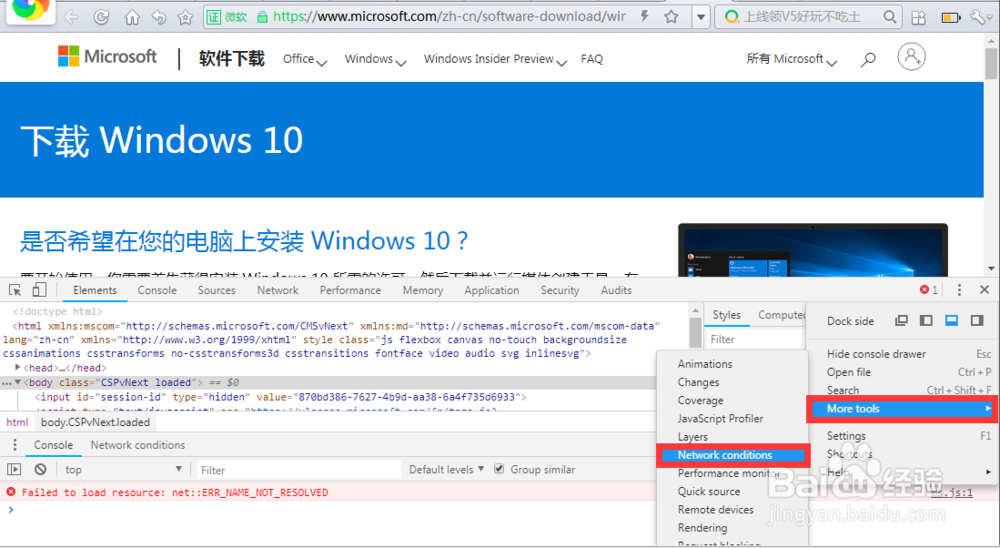The image size is (1000, 548).
Task: Click the Styles pane Filter field
Action: 754,339
